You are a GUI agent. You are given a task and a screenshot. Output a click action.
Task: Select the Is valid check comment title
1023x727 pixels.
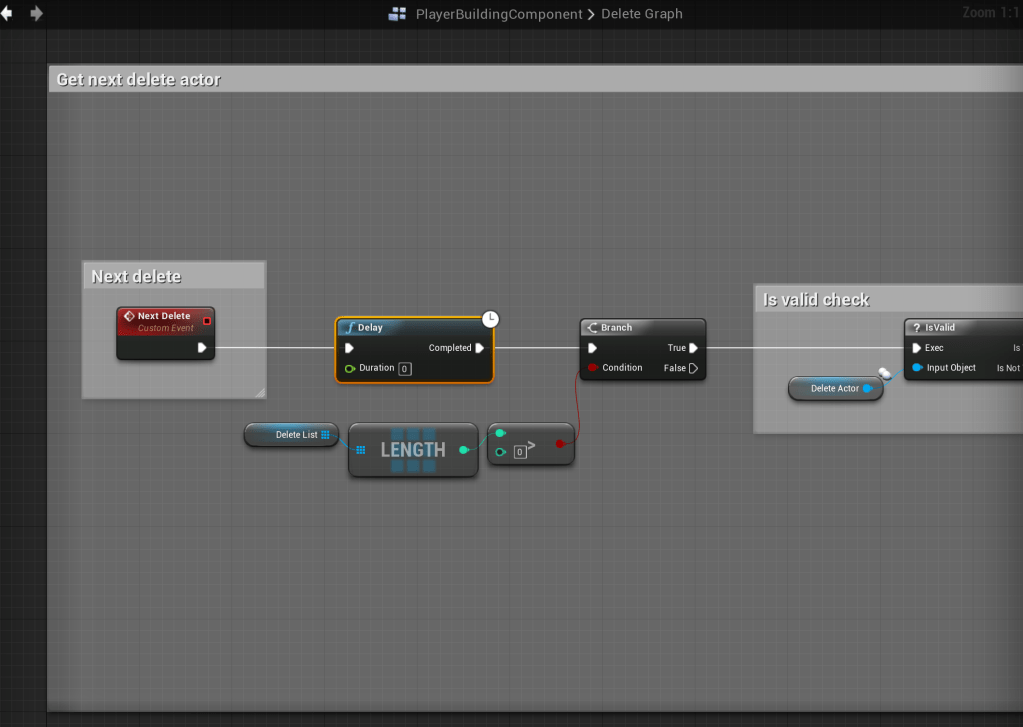tap(816, 299)
